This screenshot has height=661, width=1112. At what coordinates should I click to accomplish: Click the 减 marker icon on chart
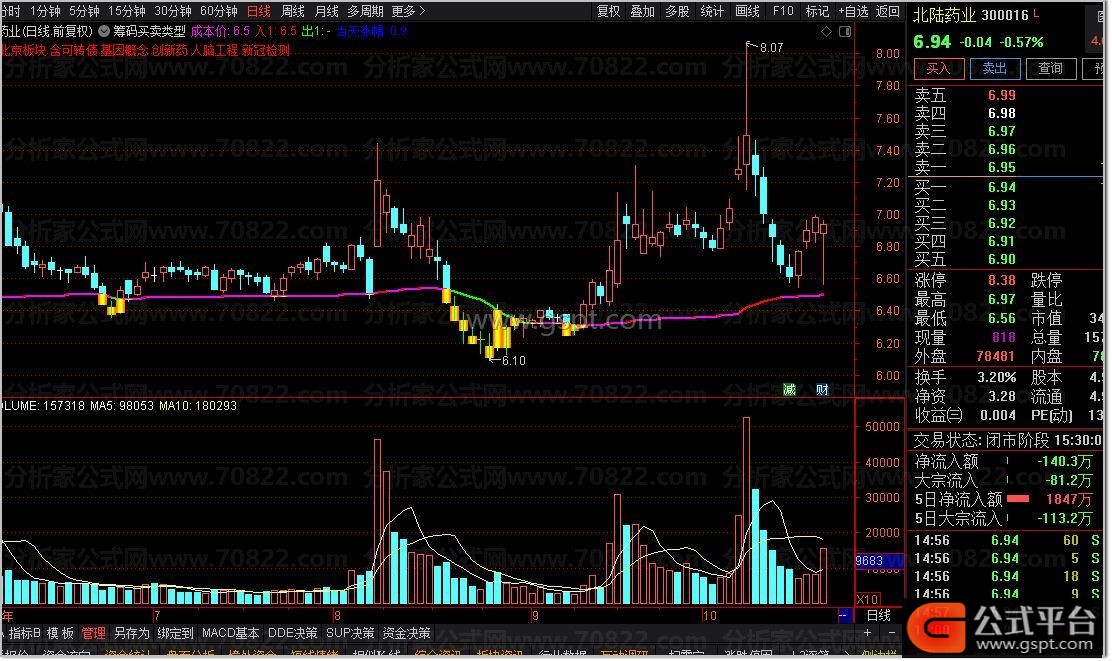click(x=789, y=389)
